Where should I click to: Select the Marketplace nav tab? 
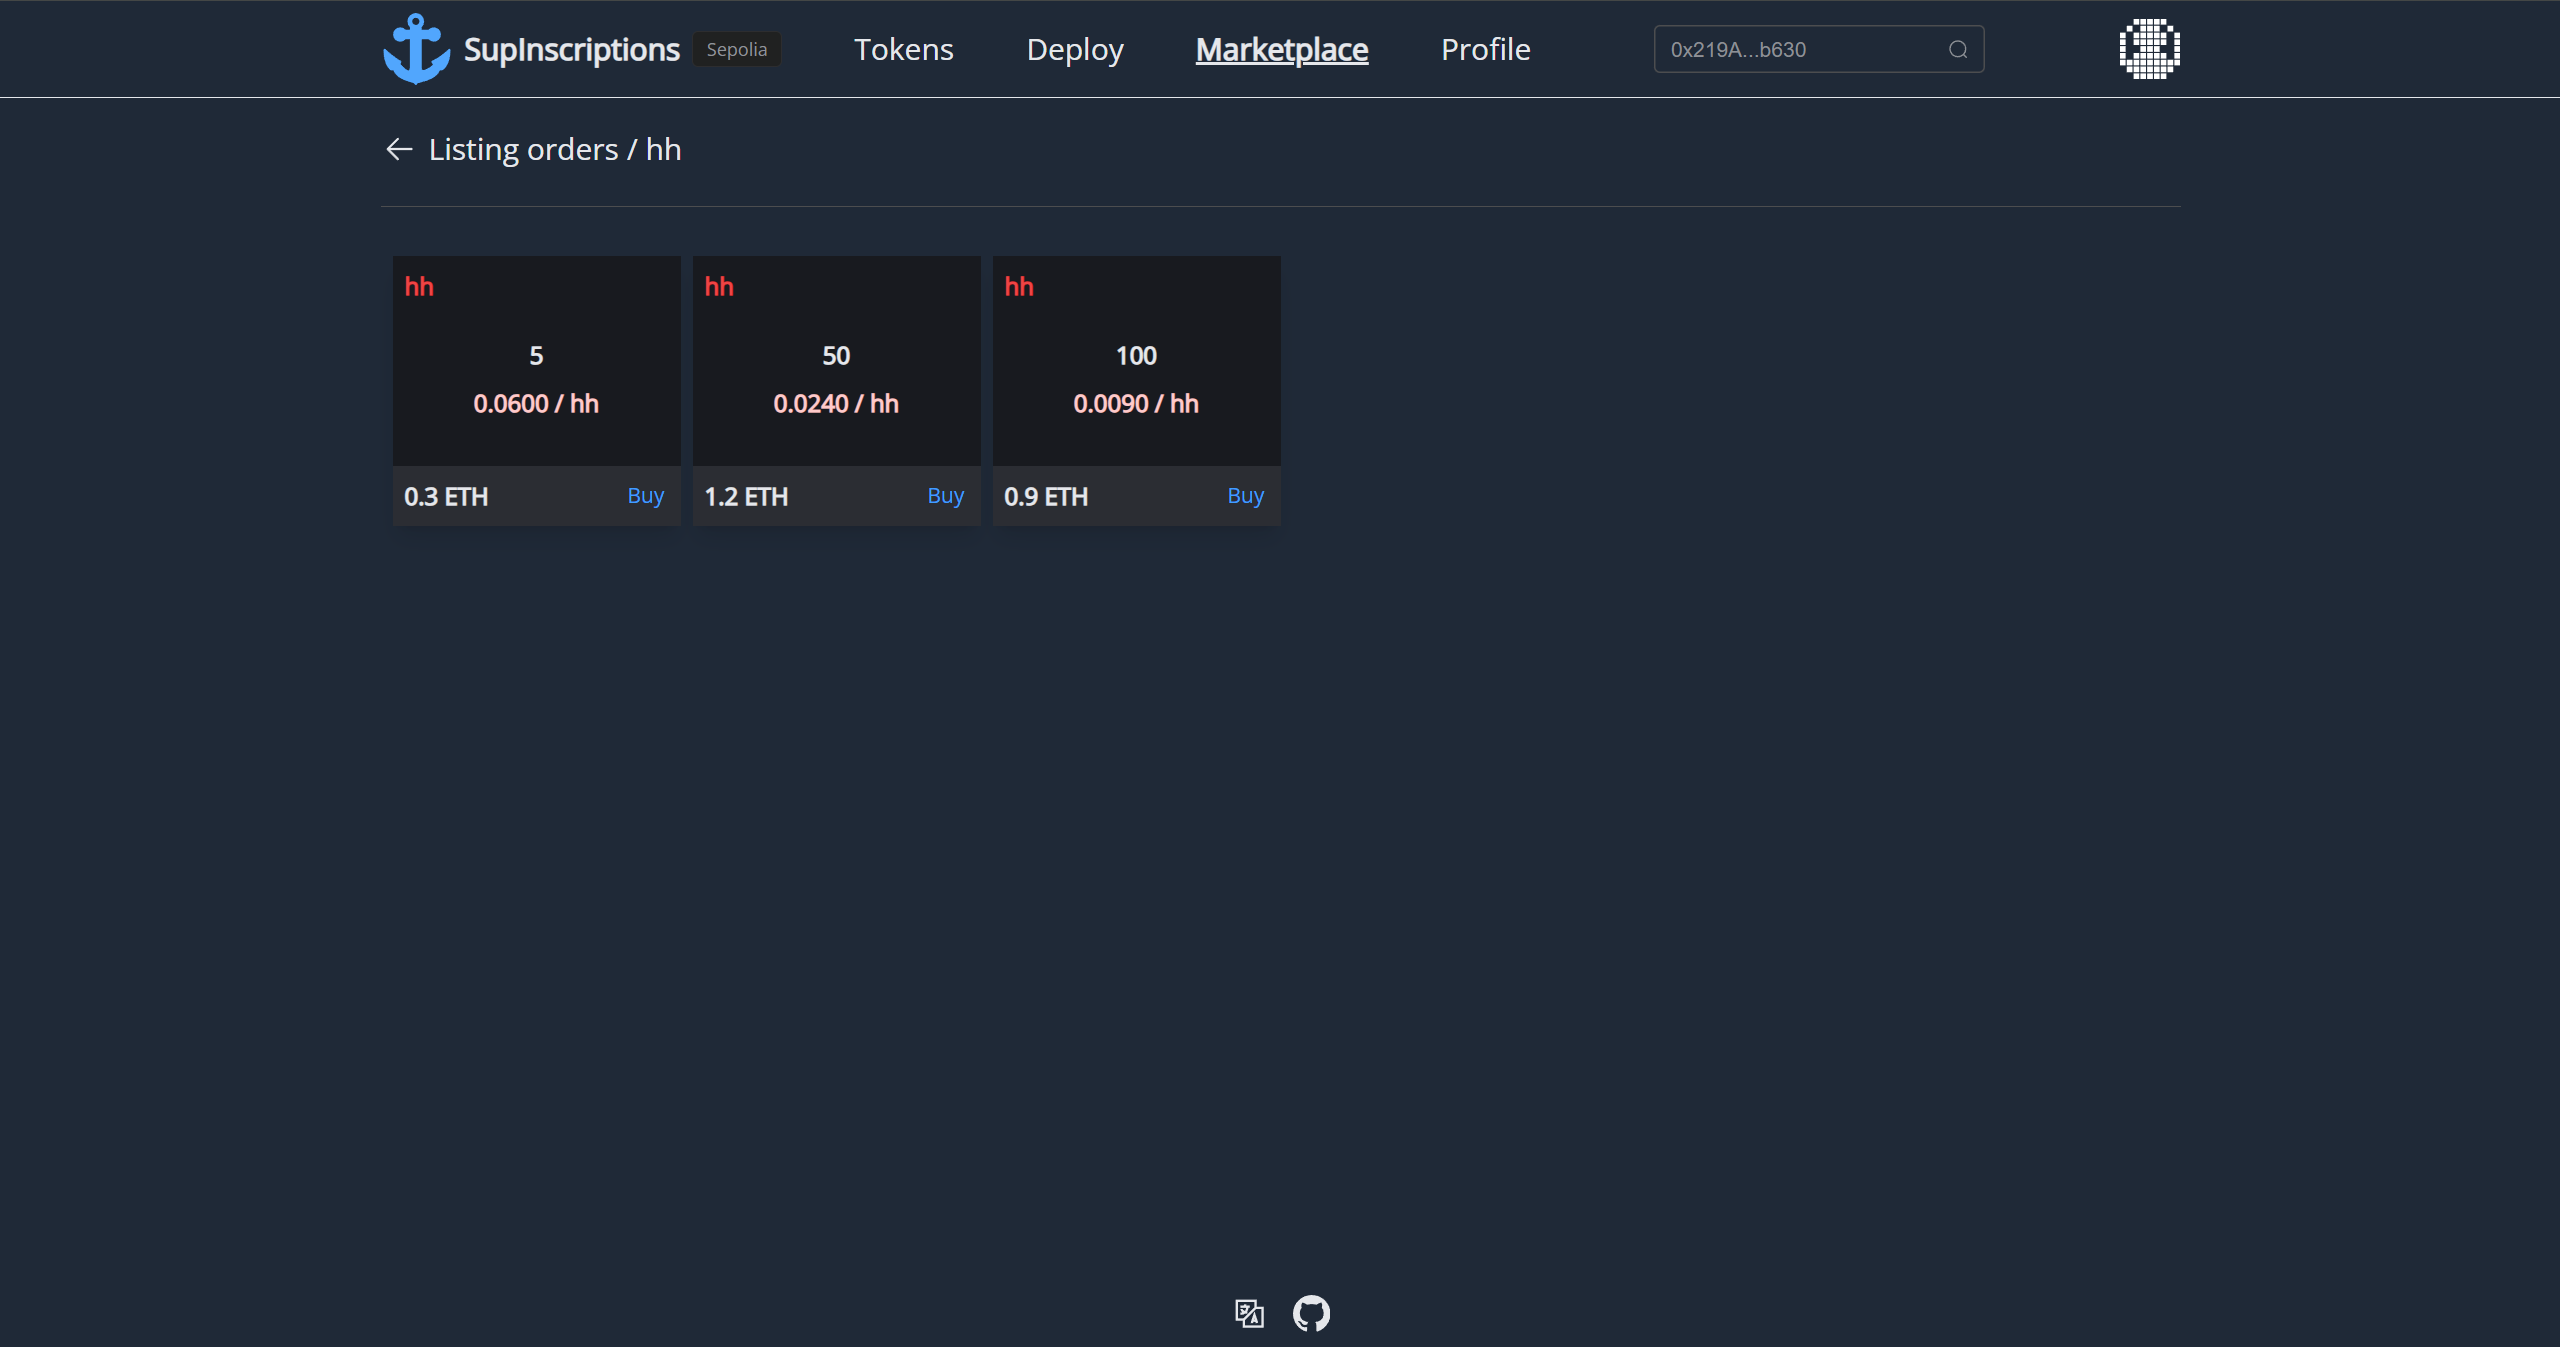pyautogui.click(x=1281, y=50)
